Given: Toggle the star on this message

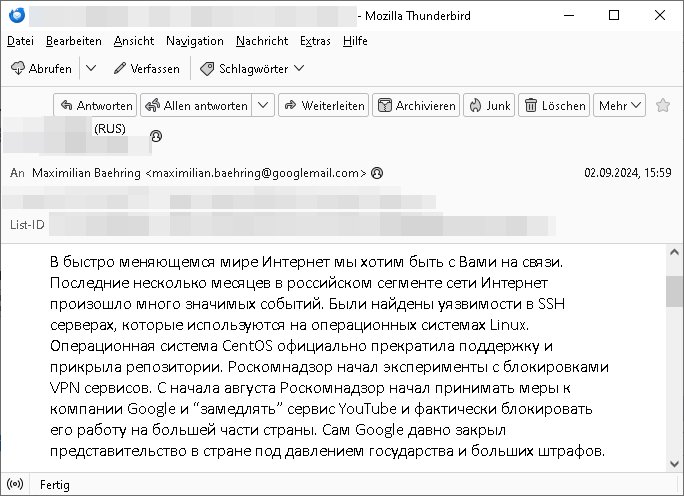Looking at the screenshot, I should pyautogui.click(x=663, y=105).
